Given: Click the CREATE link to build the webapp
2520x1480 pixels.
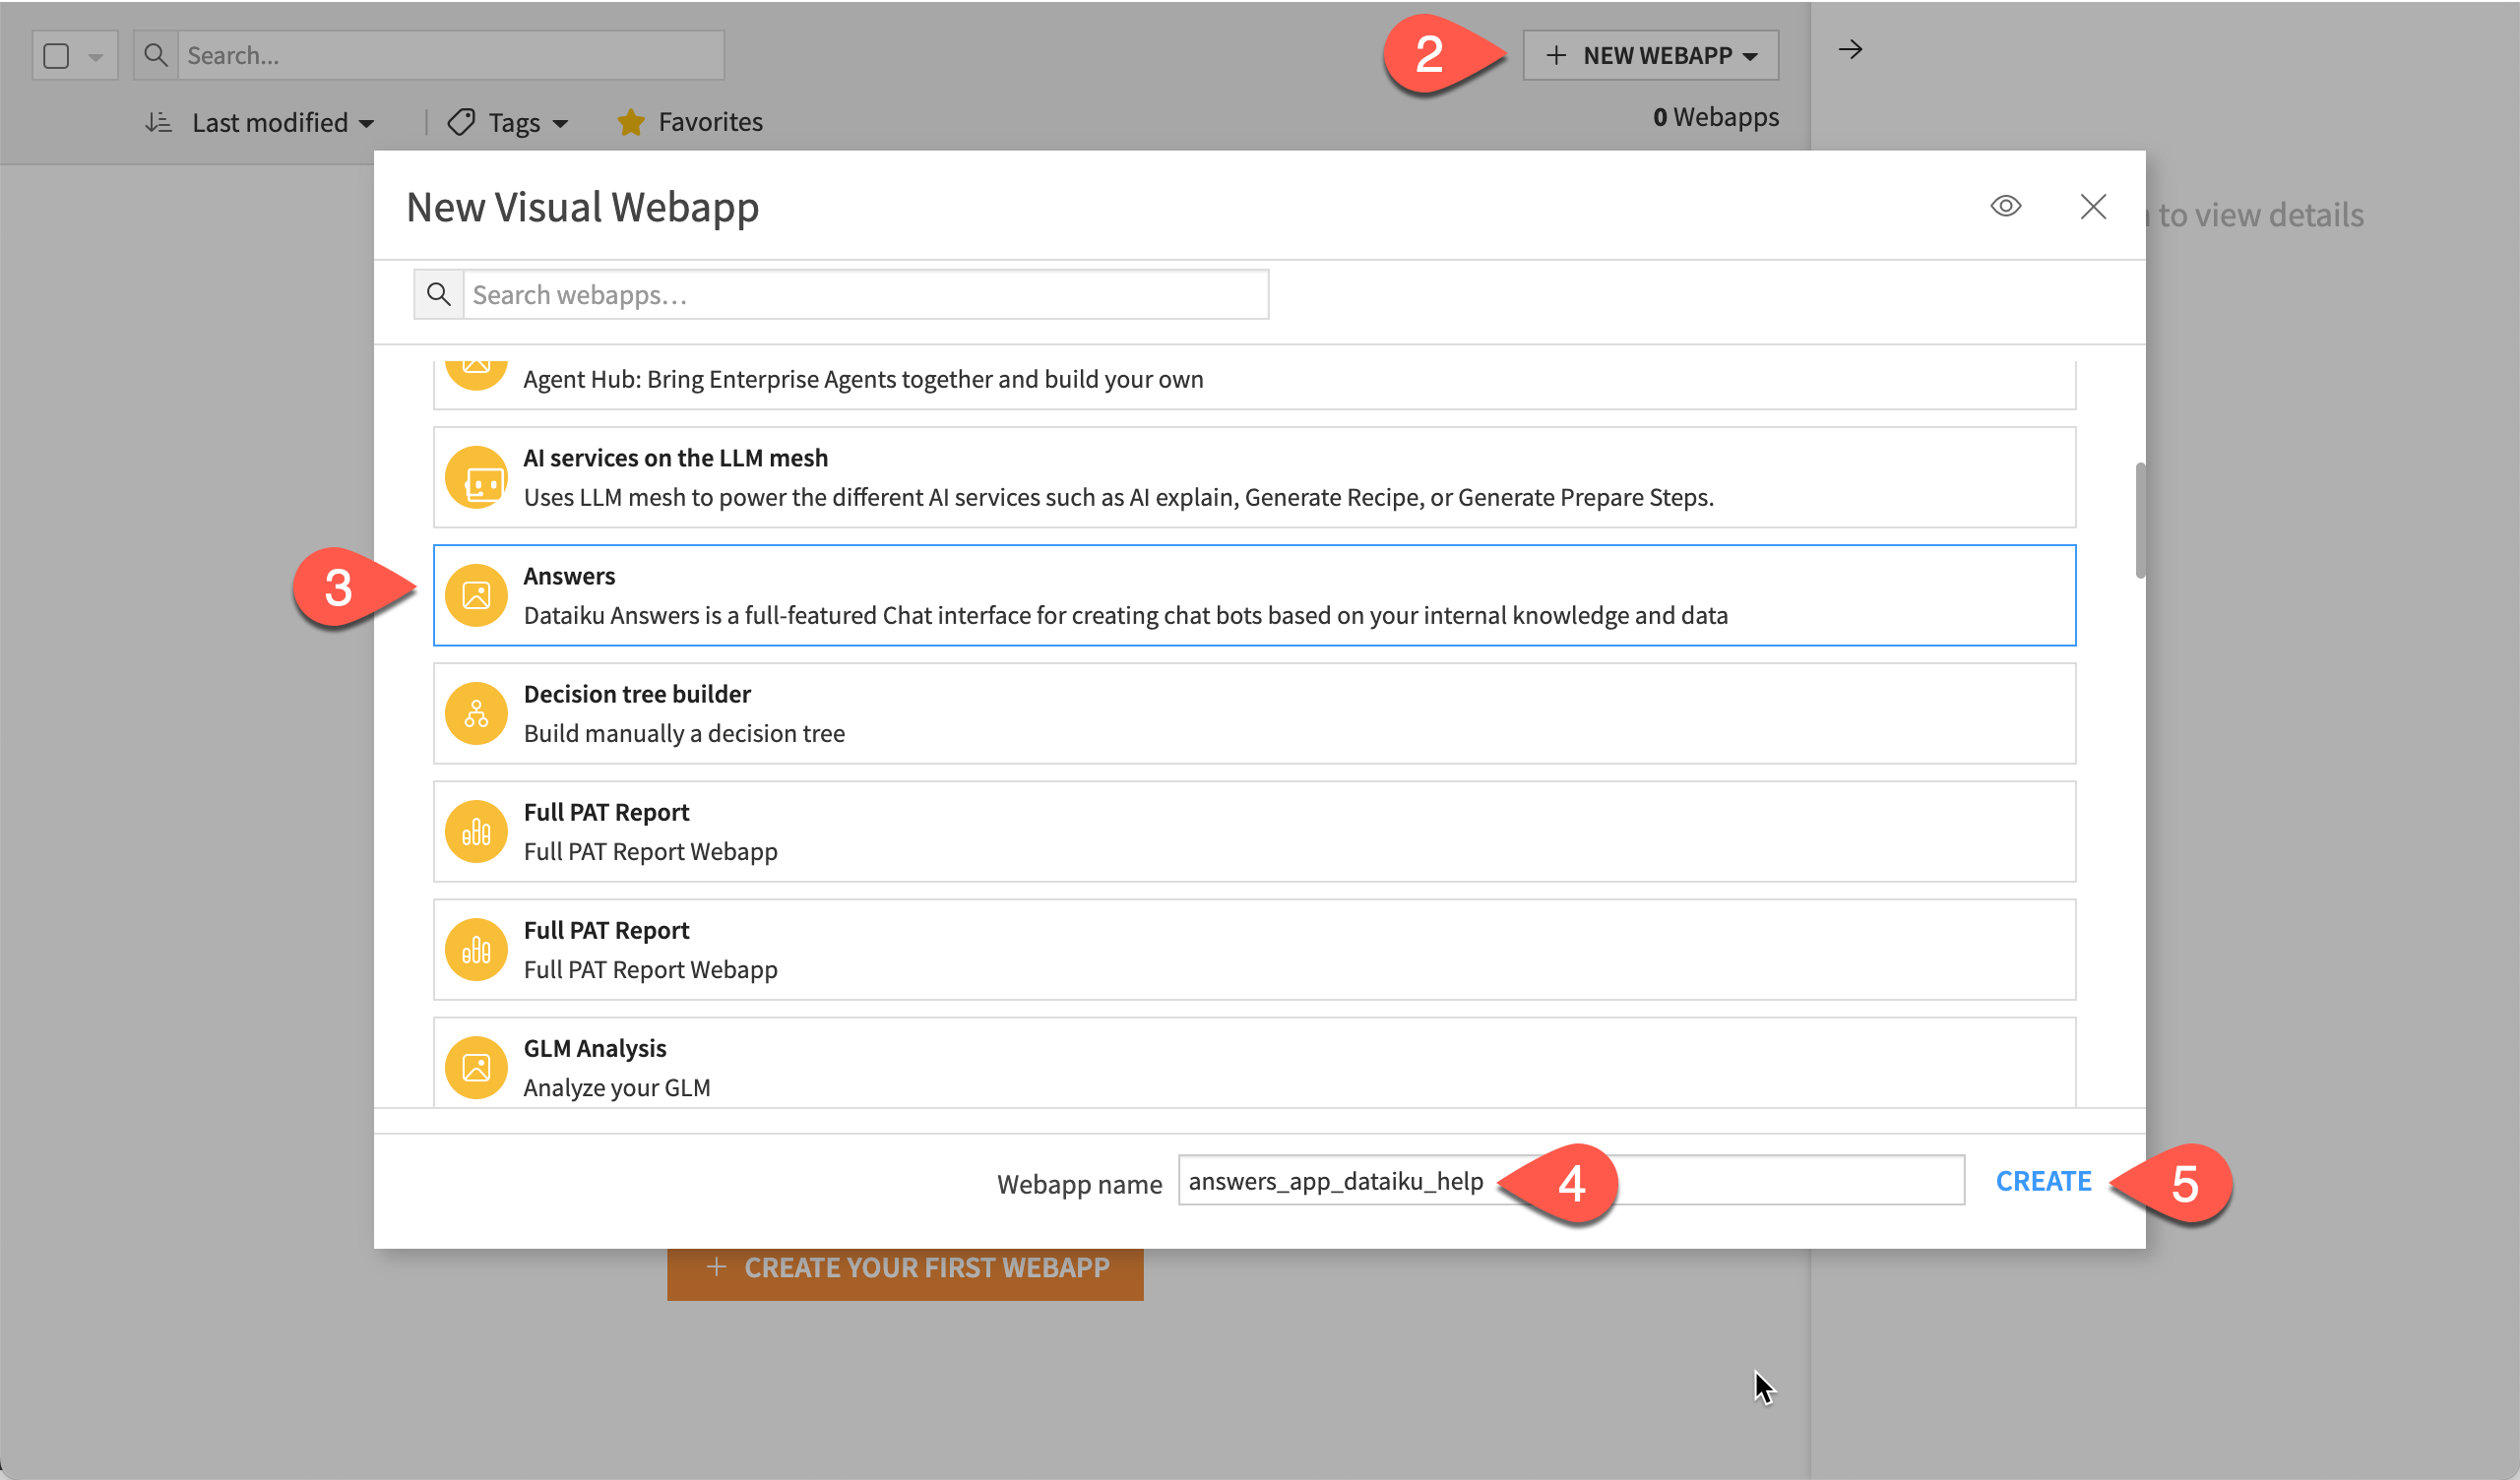Looking at the screenshot, I should [x=2043, y=1181].
